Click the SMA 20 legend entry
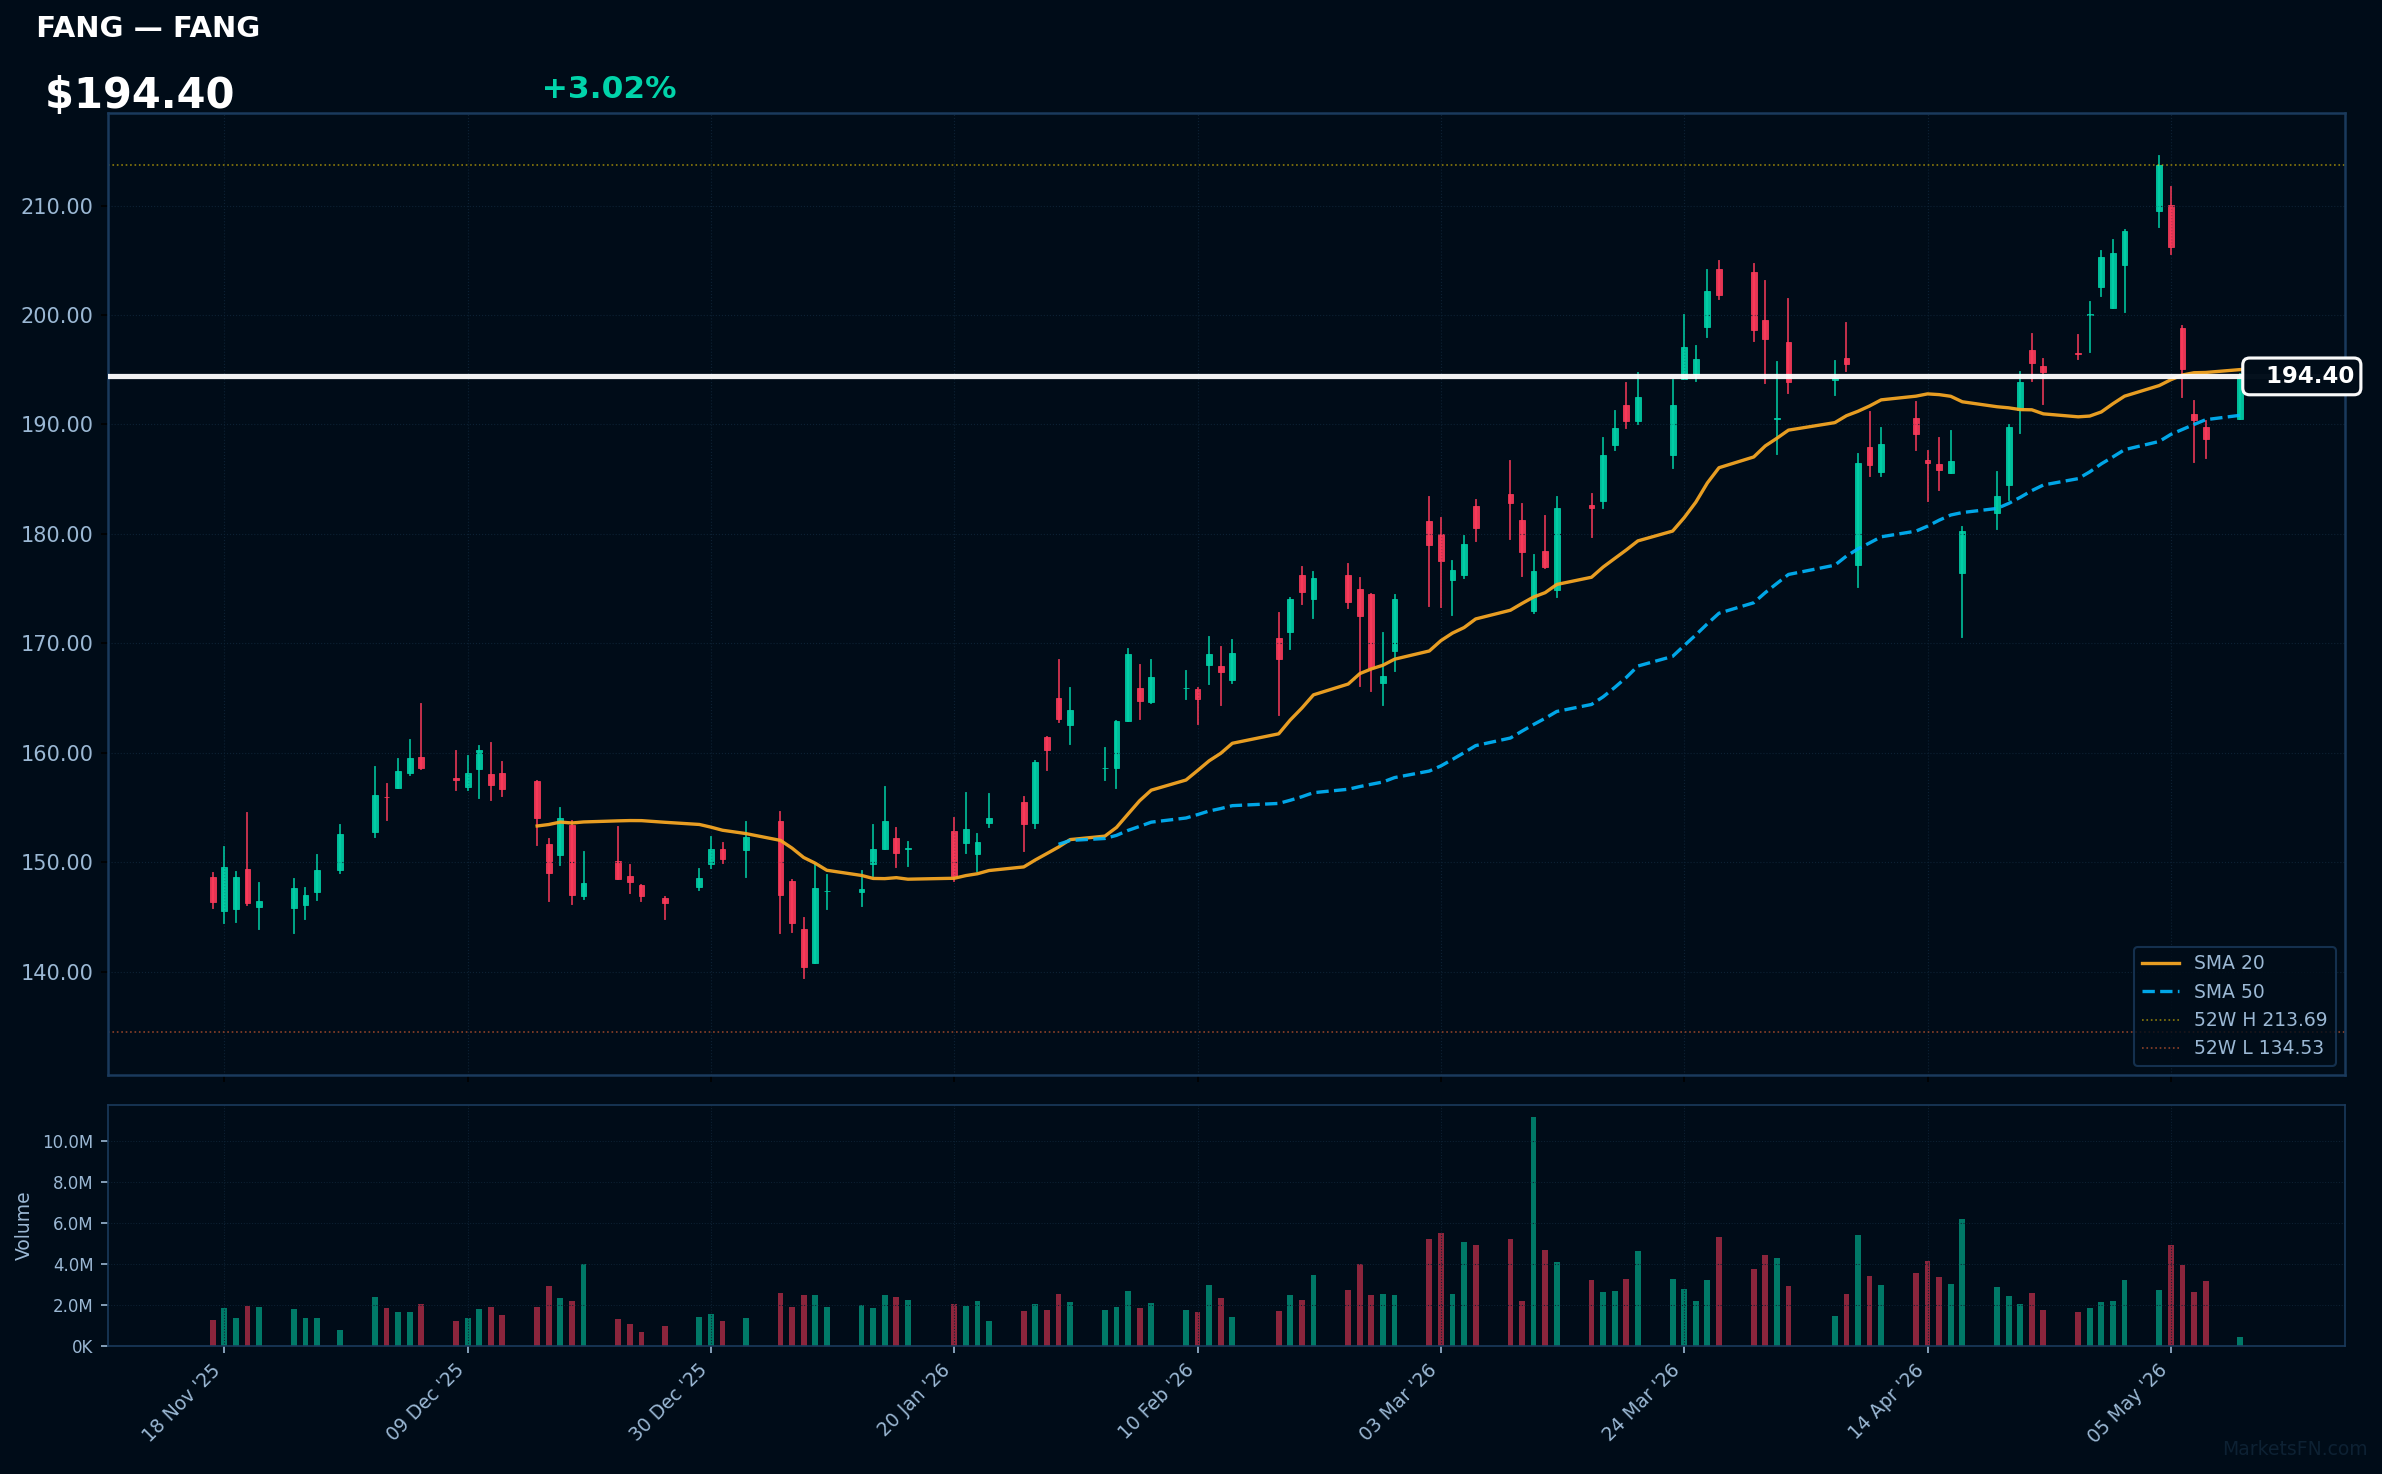Screen dimensions: 2382x1474 click(x=2202, y=962)
